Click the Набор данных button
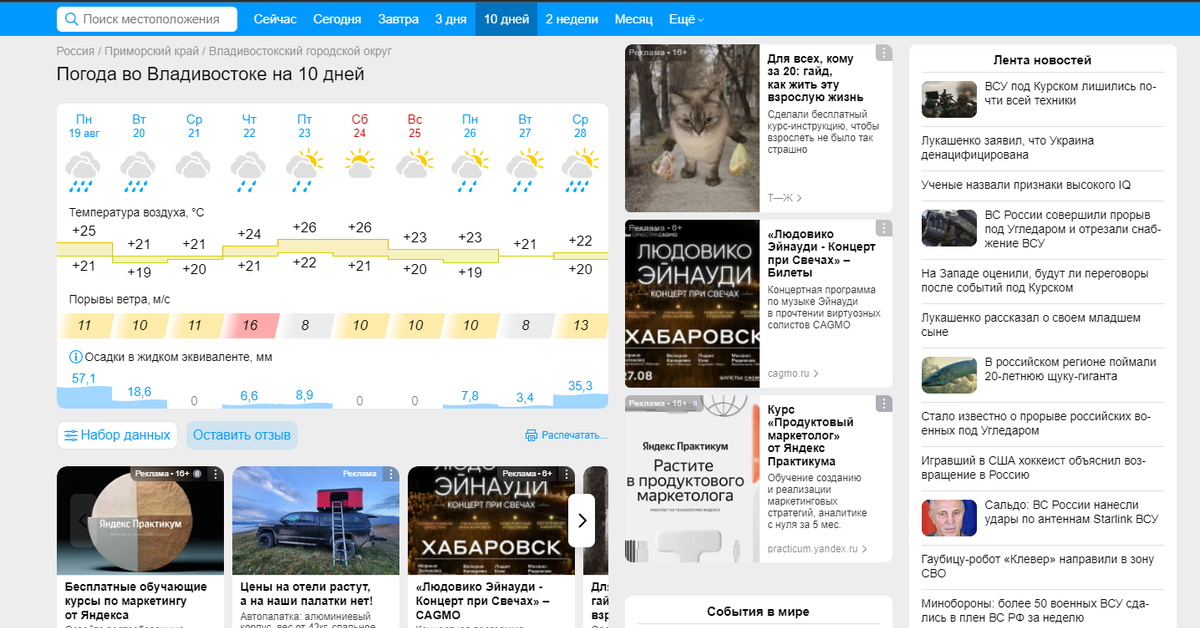1200x628 pixels. tap(117, 435)
